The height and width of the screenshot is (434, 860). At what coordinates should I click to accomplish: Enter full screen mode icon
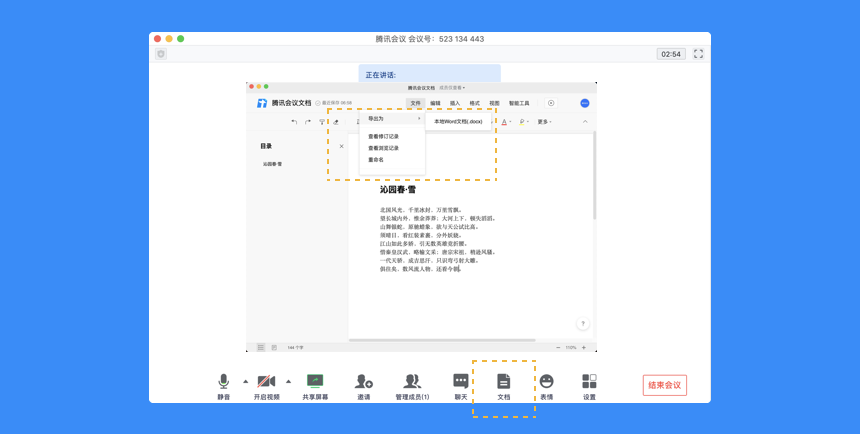click(698, 54)
